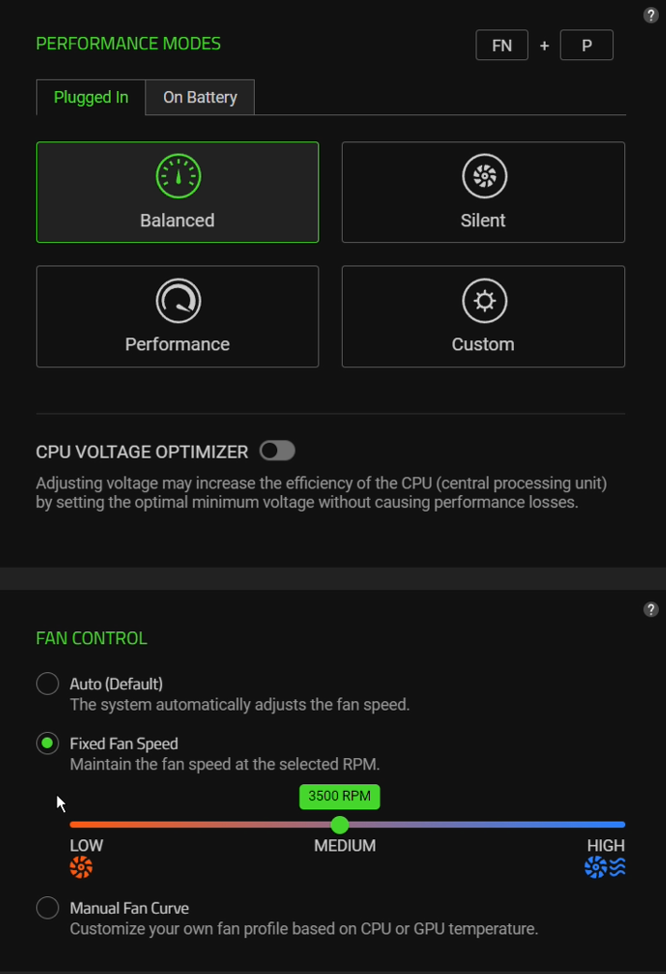Click the orange low-speed fan icon

coord(82,867)
